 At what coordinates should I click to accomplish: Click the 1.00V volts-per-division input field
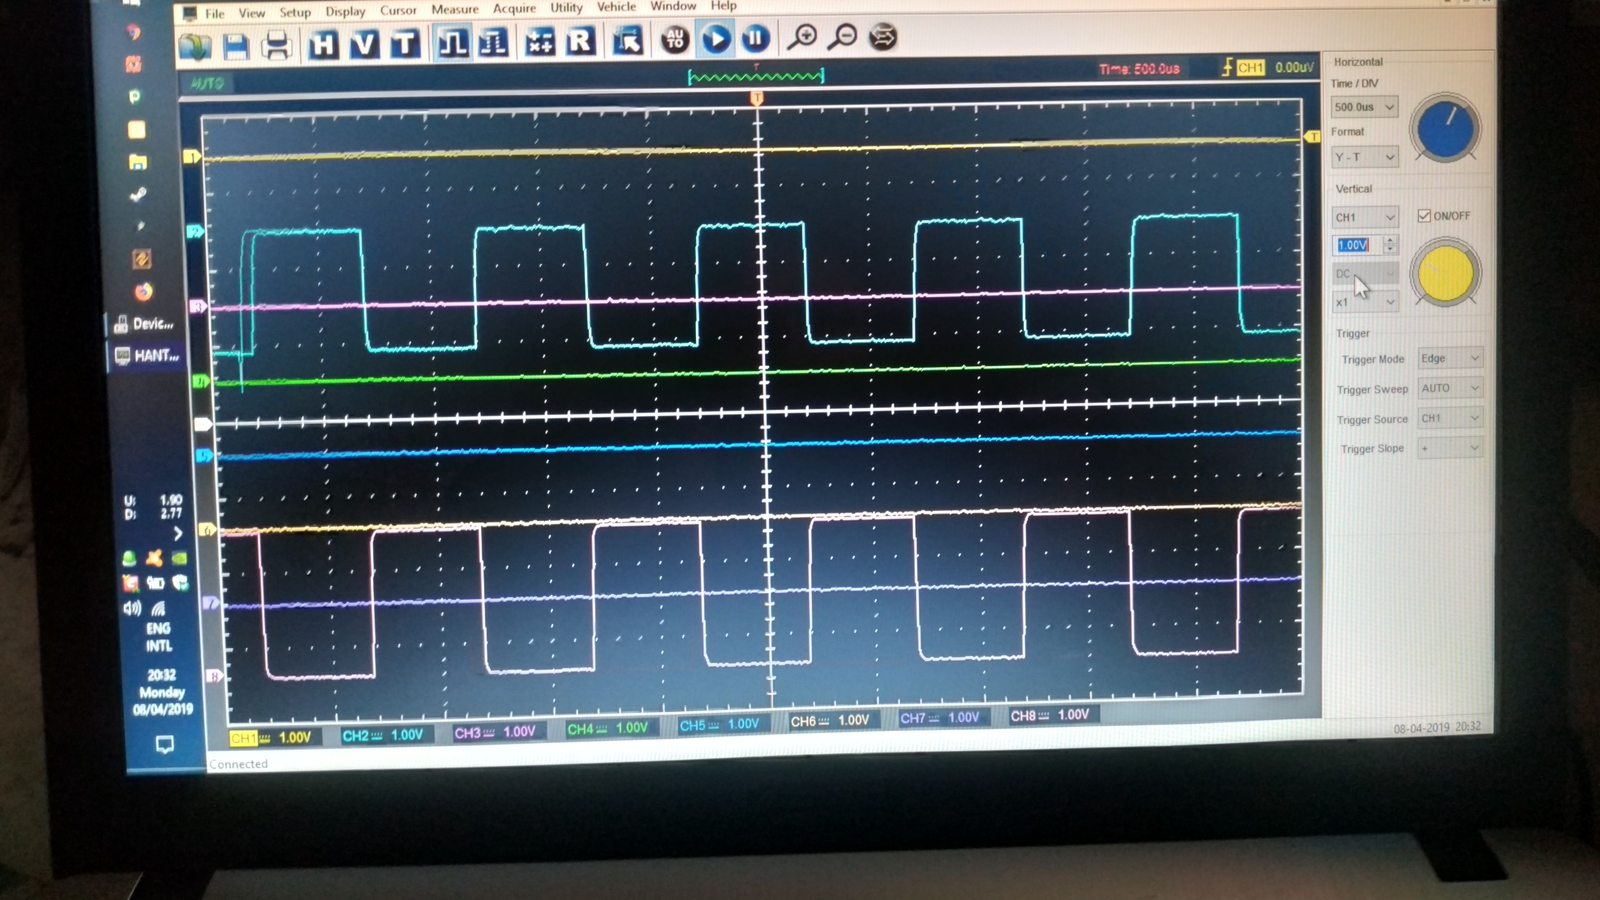(1354, 245)
